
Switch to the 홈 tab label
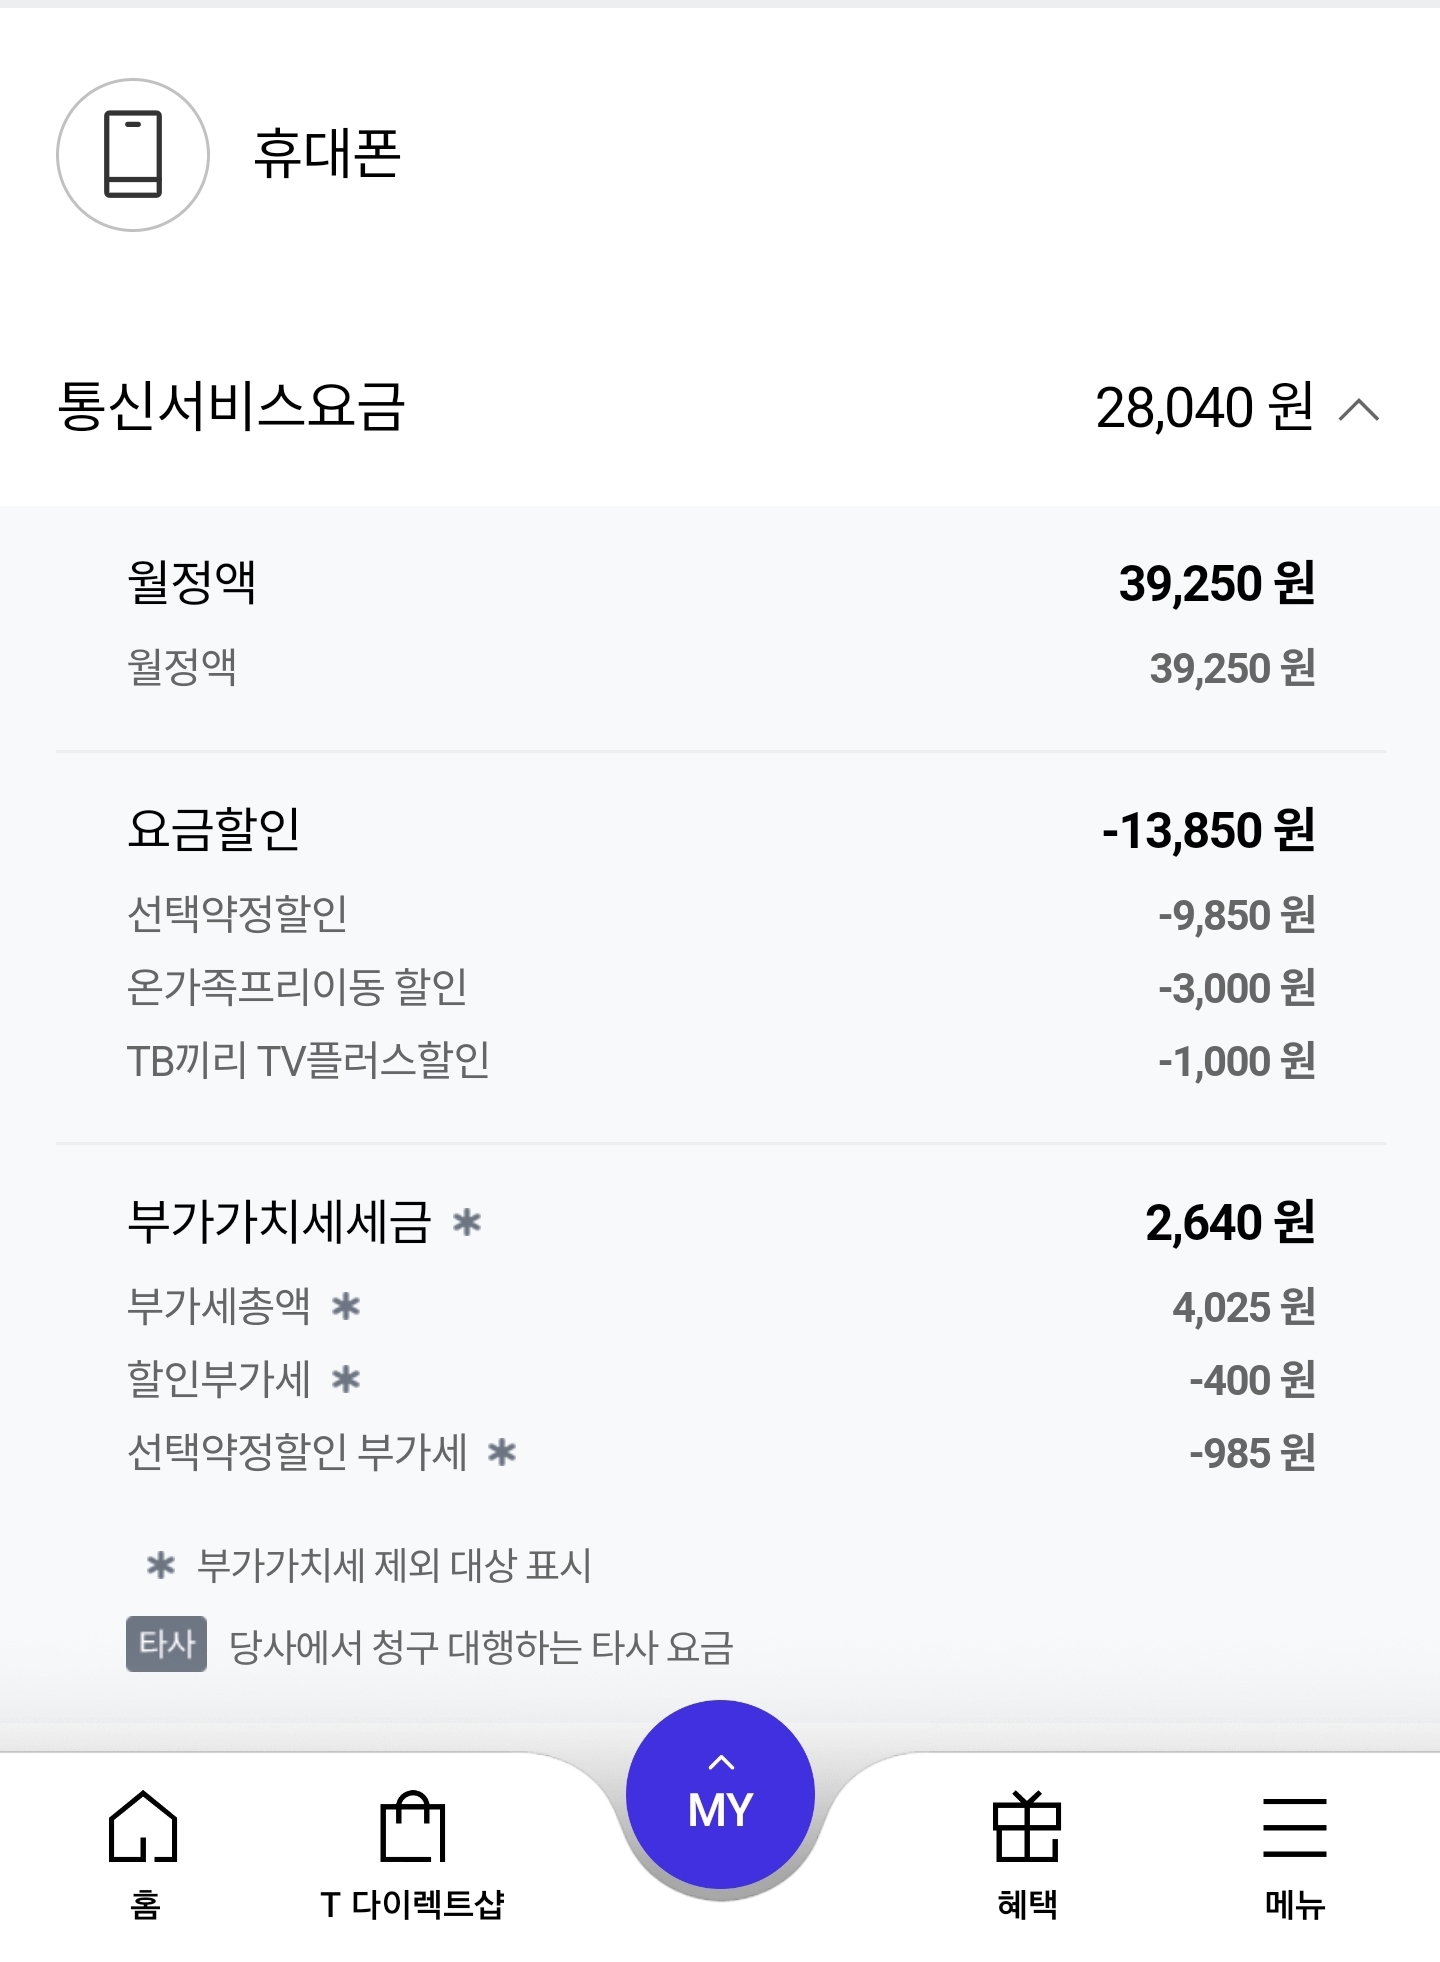[x=145, y=1904]
